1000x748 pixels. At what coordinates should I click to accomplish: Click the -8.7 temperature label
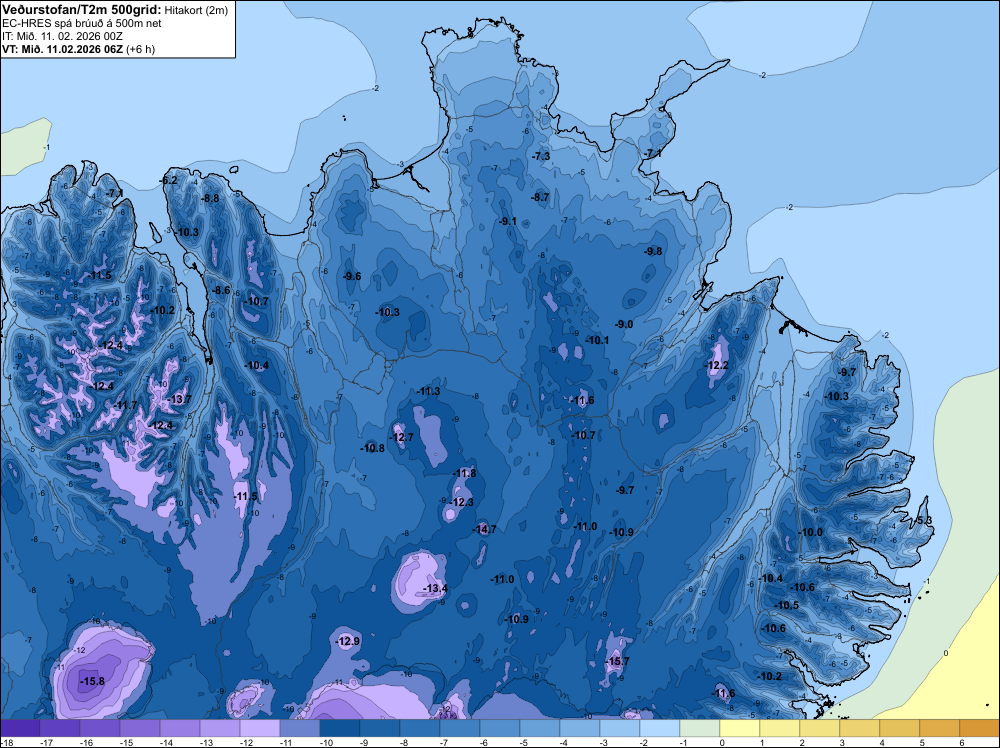click(540, 197)
